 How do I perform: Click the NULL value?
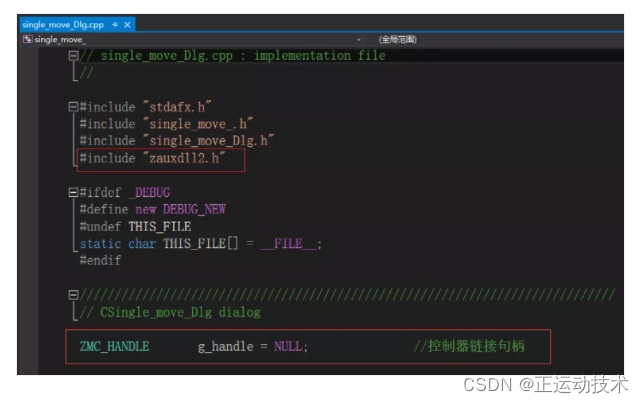tap(288, 346)
